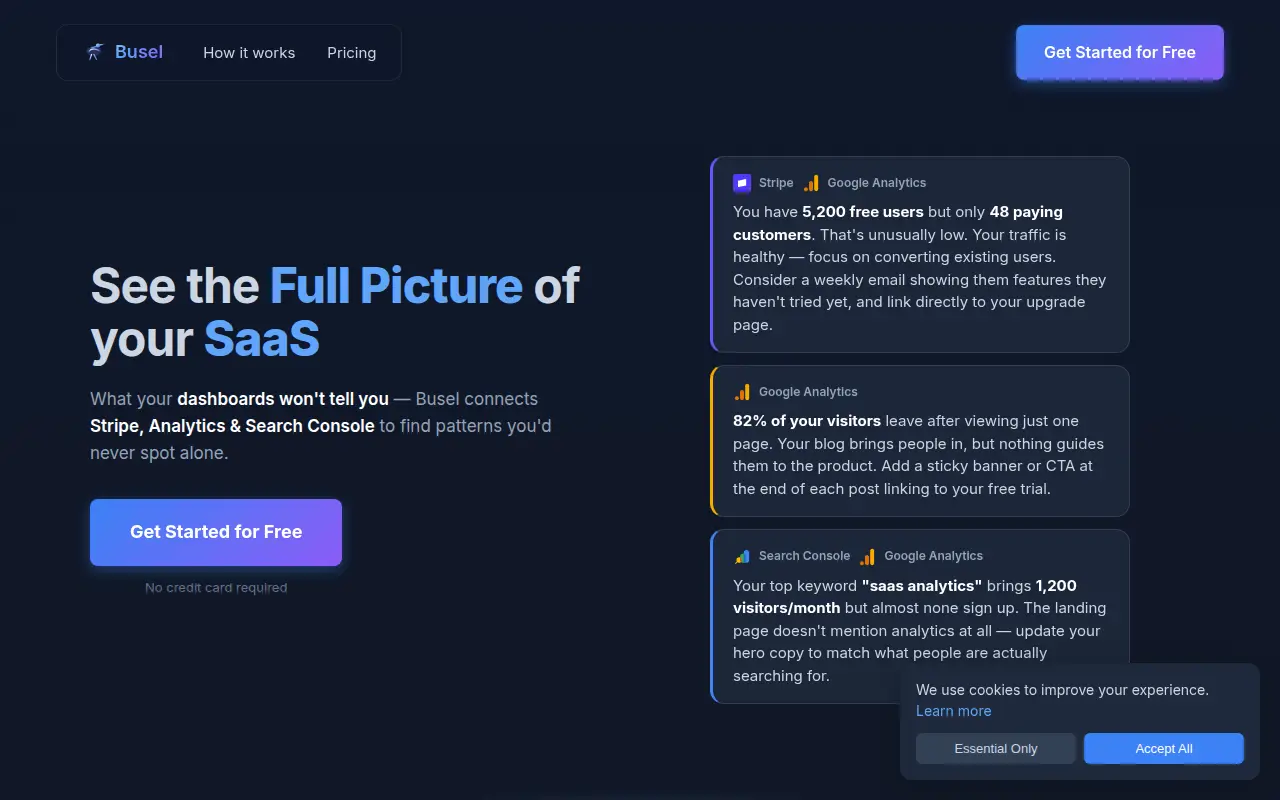Viewport: 1280px width, 800px height.
Task: Open the Busel brand name link
Action: point(139,52)
